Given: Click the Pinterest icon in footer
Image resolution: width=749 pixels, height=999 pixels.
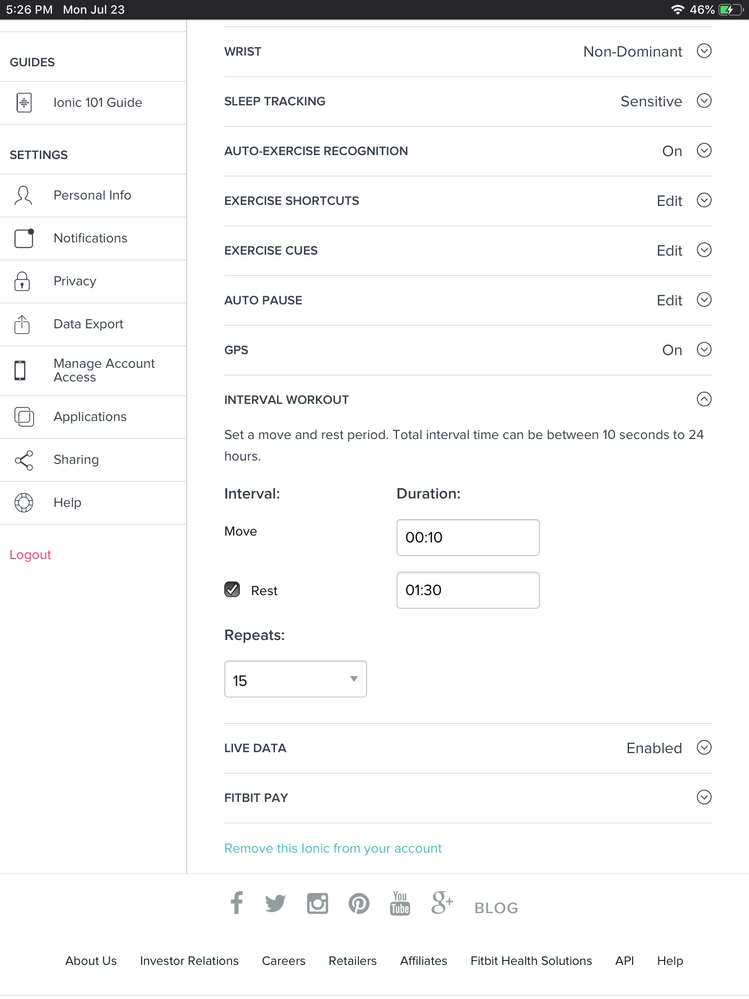Looking at the screenshot, I should 359,903.
